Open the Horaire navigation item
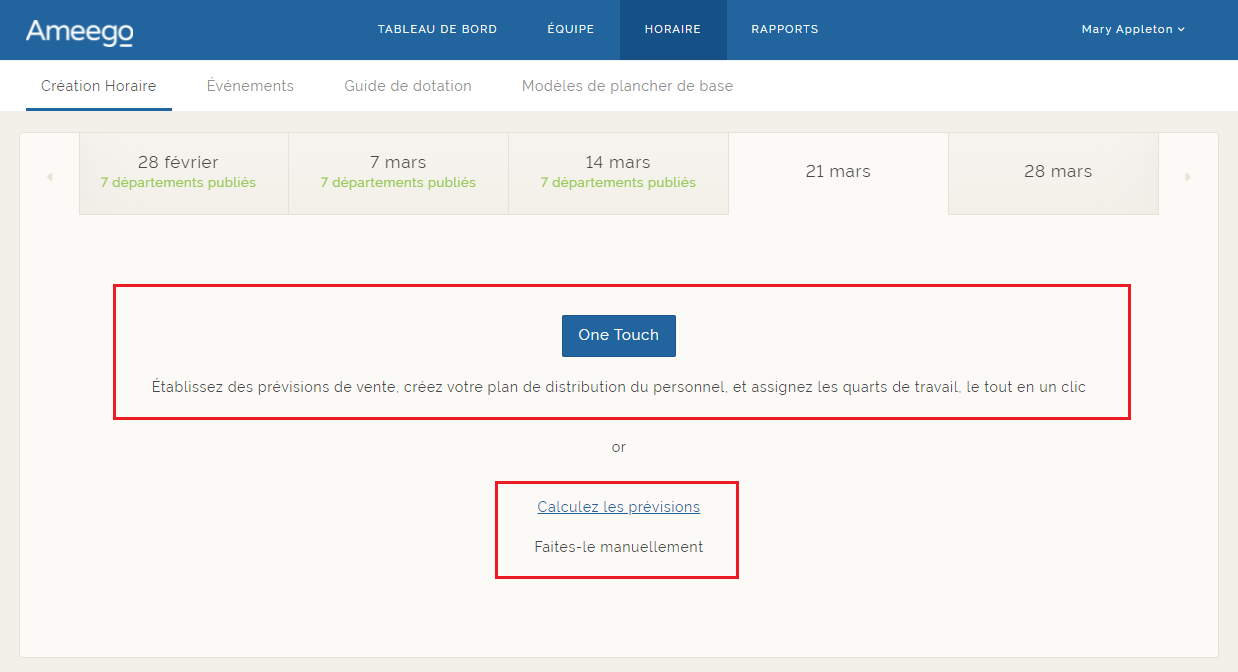Viewport: 1238px width, 672px height. 673,29
